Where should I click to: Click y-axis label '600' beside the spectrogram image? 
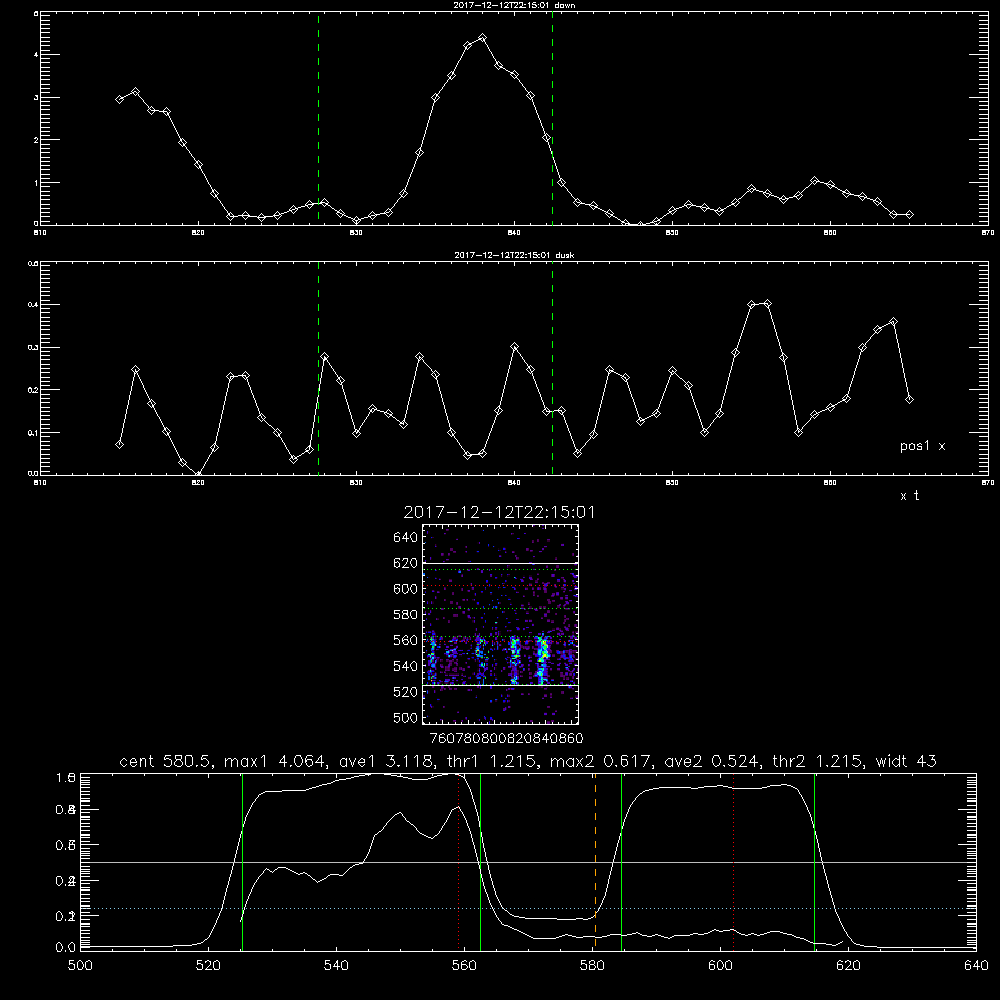click(406, 589)
